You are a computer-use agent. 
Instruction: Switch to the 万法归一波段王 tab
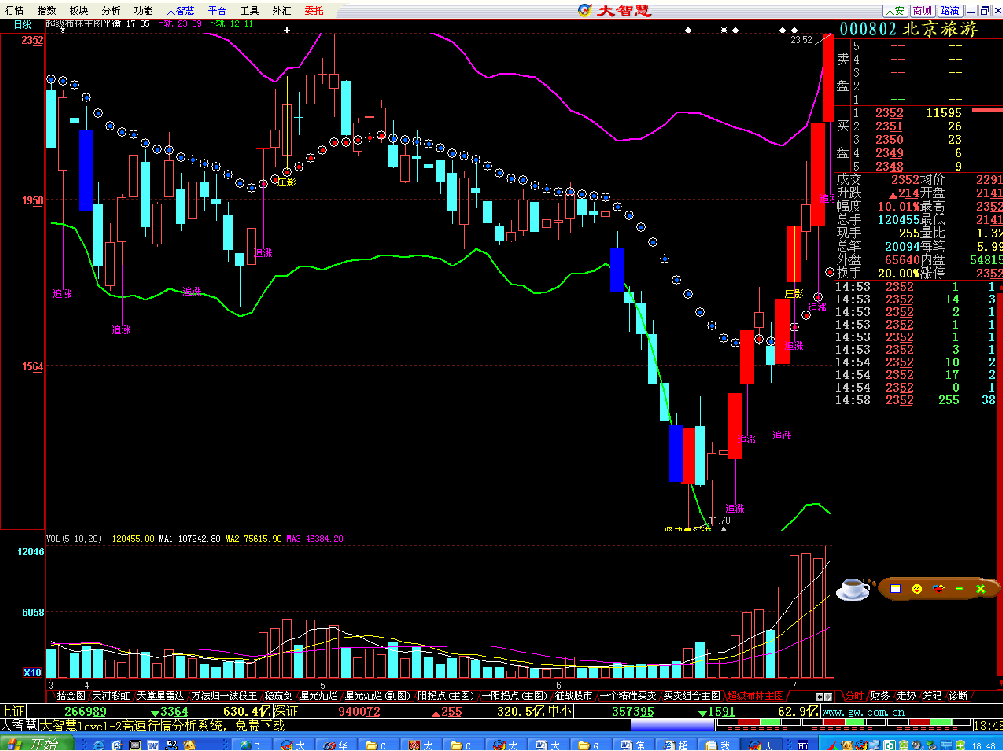click(224, 695)
